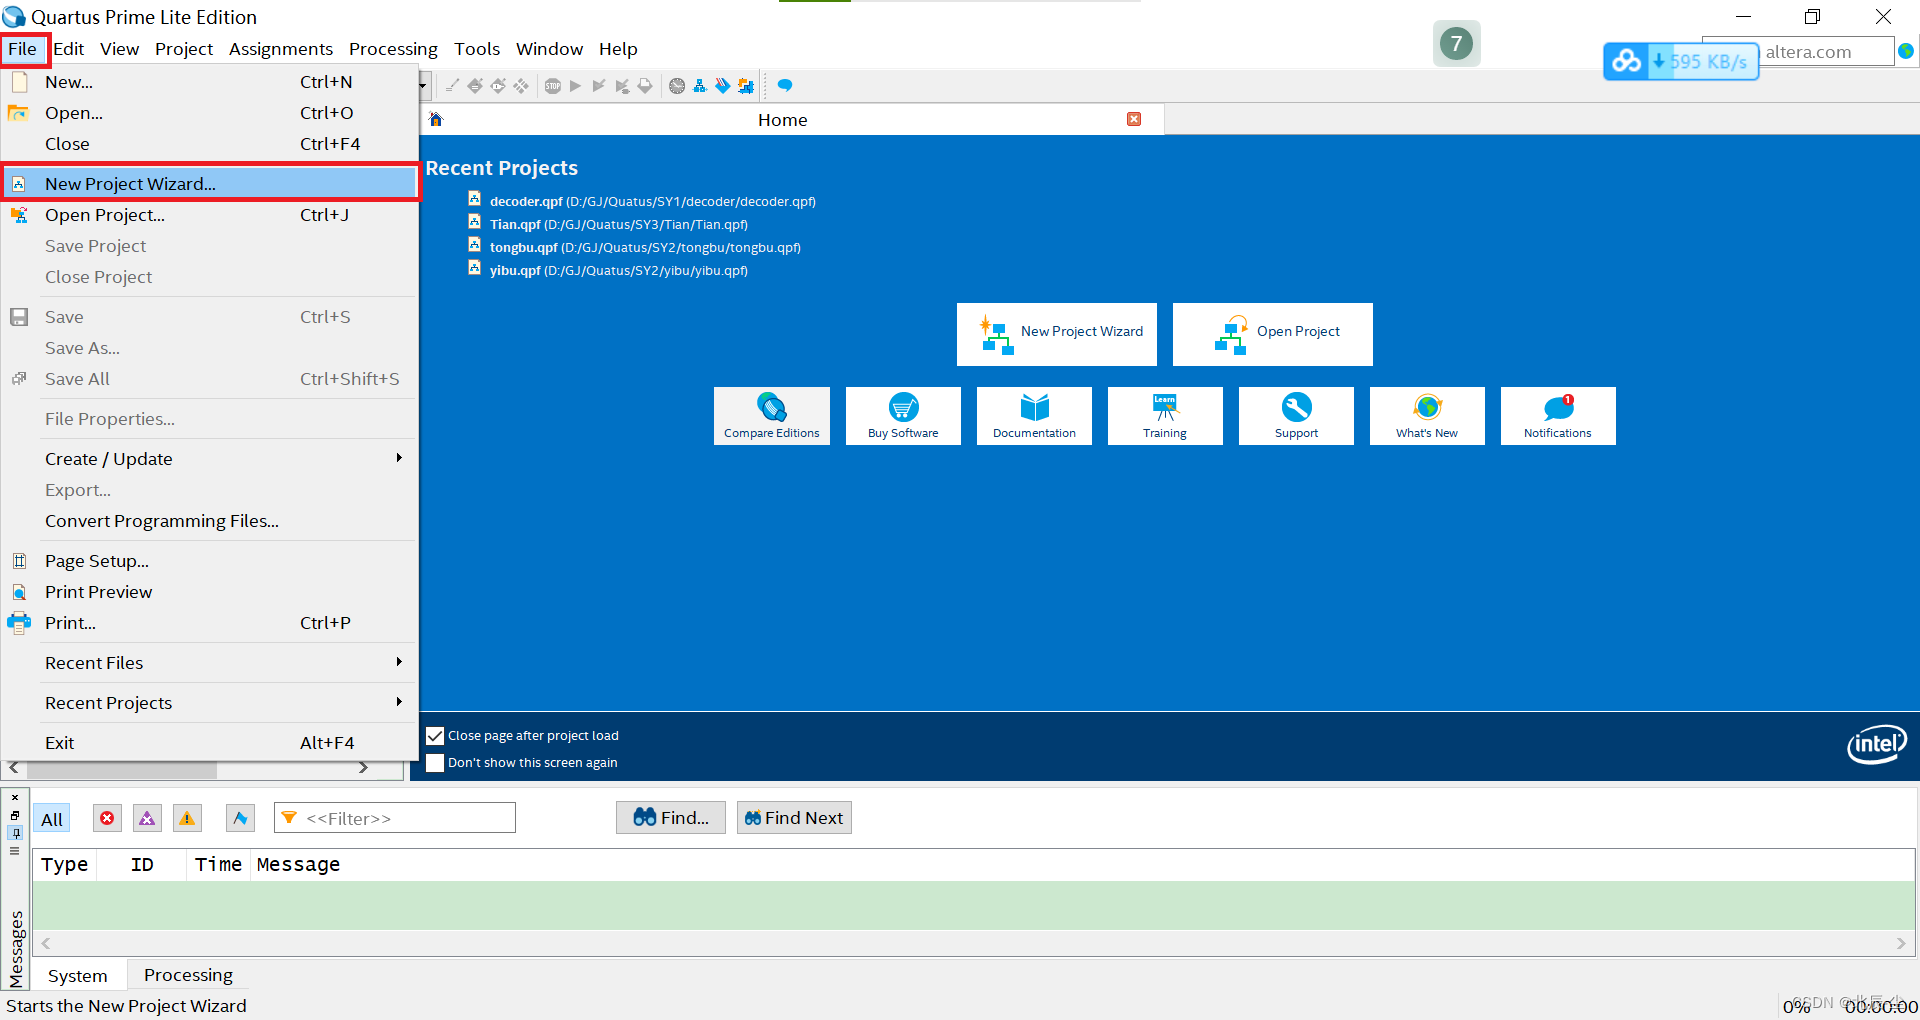The image size is (1920, 1020).
Task: Expand the Recent Files submenu
Action: pos(209,663)
